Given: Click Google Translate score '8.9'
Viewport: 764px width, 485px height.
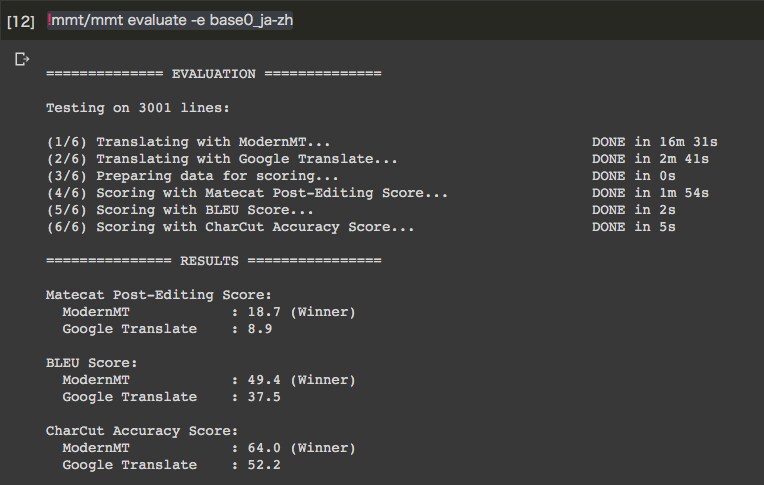Looking at the screenshot, I should click(x=260, y=330).
